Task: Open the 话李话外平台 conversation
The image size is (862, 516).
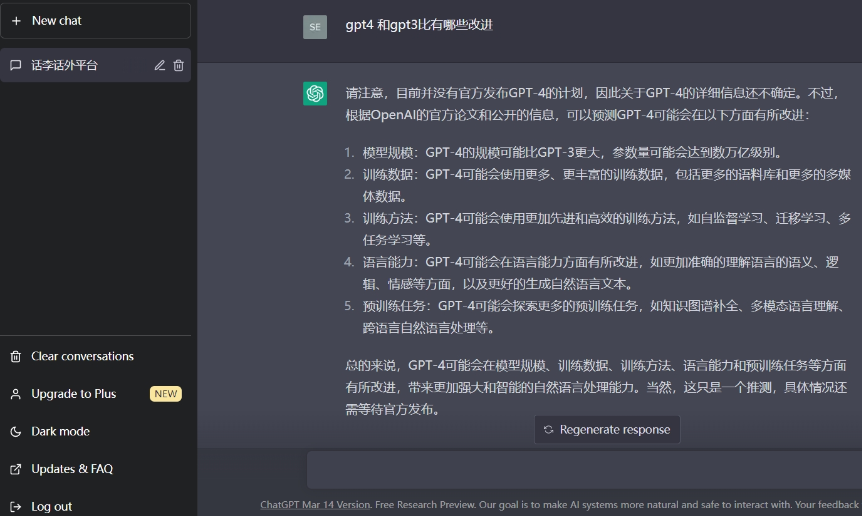Action: [96, 65]
